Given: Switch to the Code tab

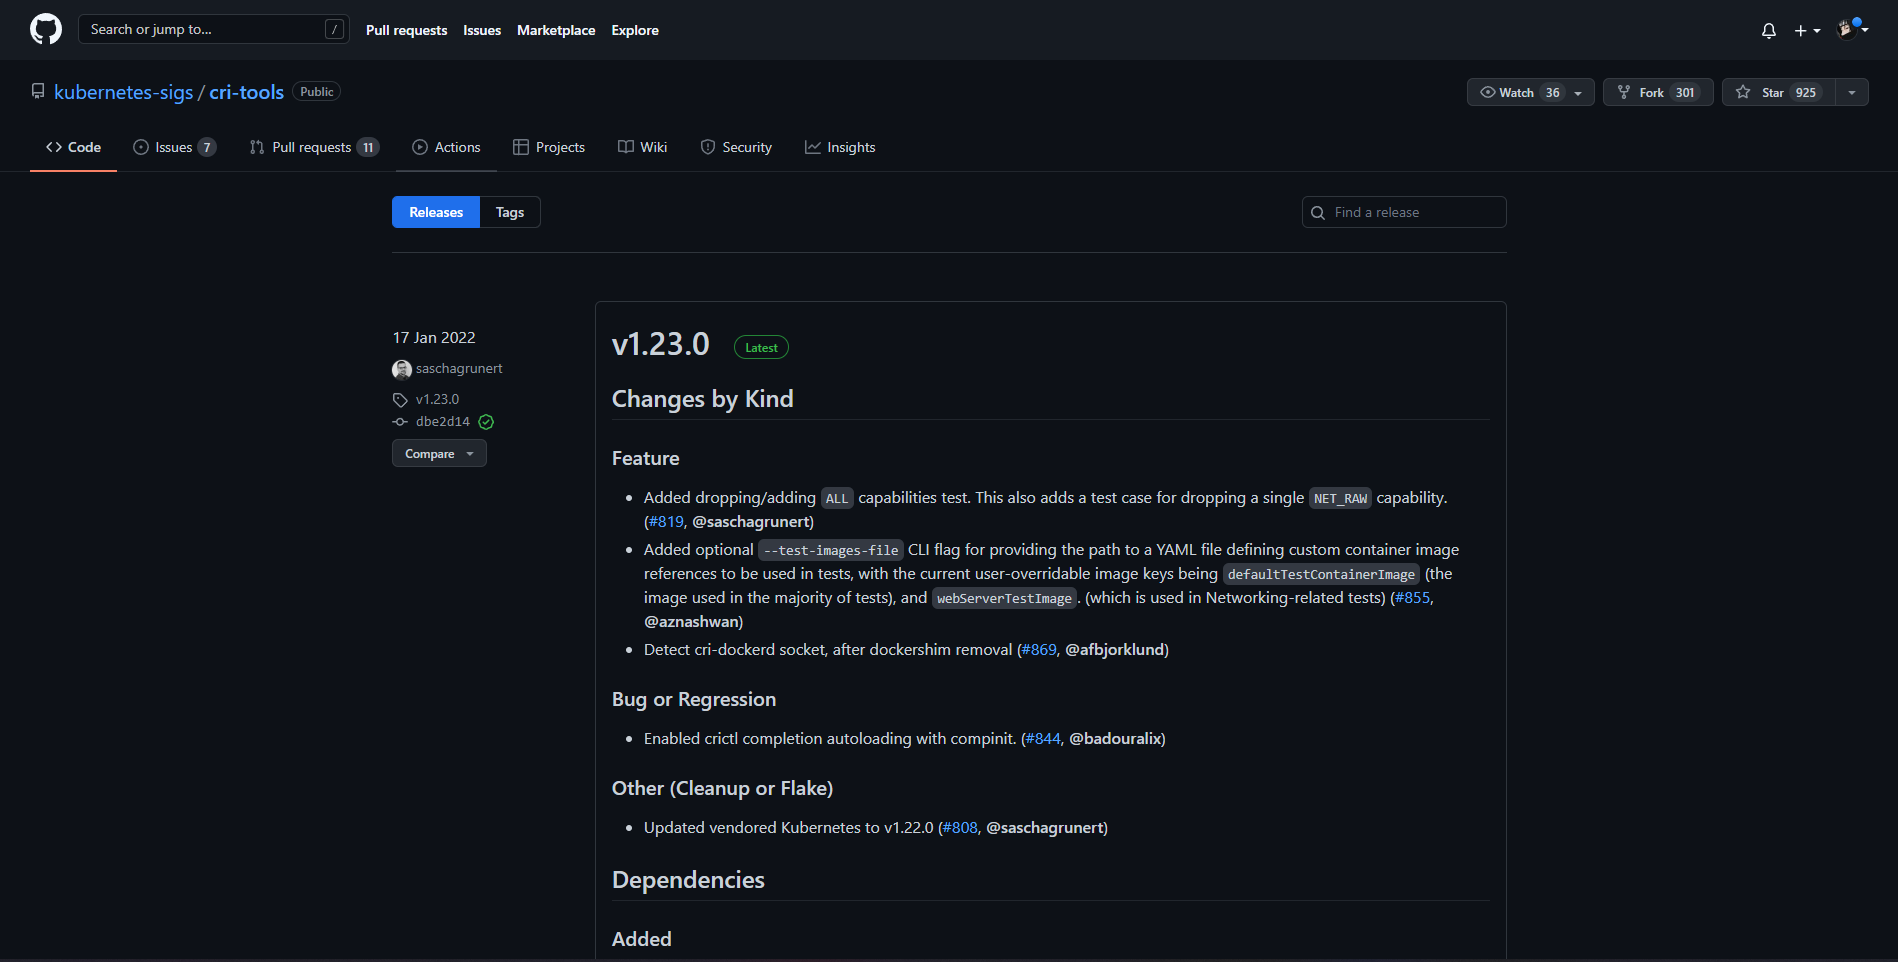Looking at the screenshot, I should tap(73, 147).
